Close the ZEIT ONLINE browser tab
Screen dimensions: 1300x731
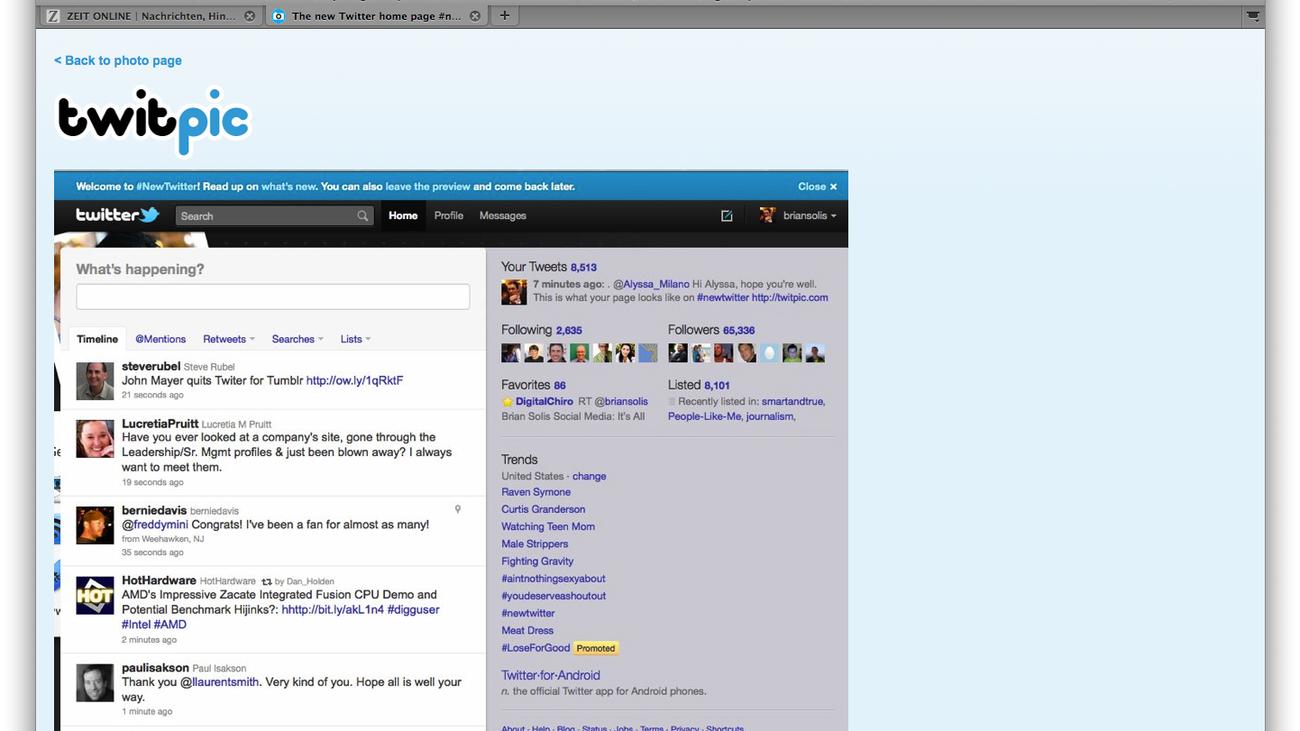point(250,16)
